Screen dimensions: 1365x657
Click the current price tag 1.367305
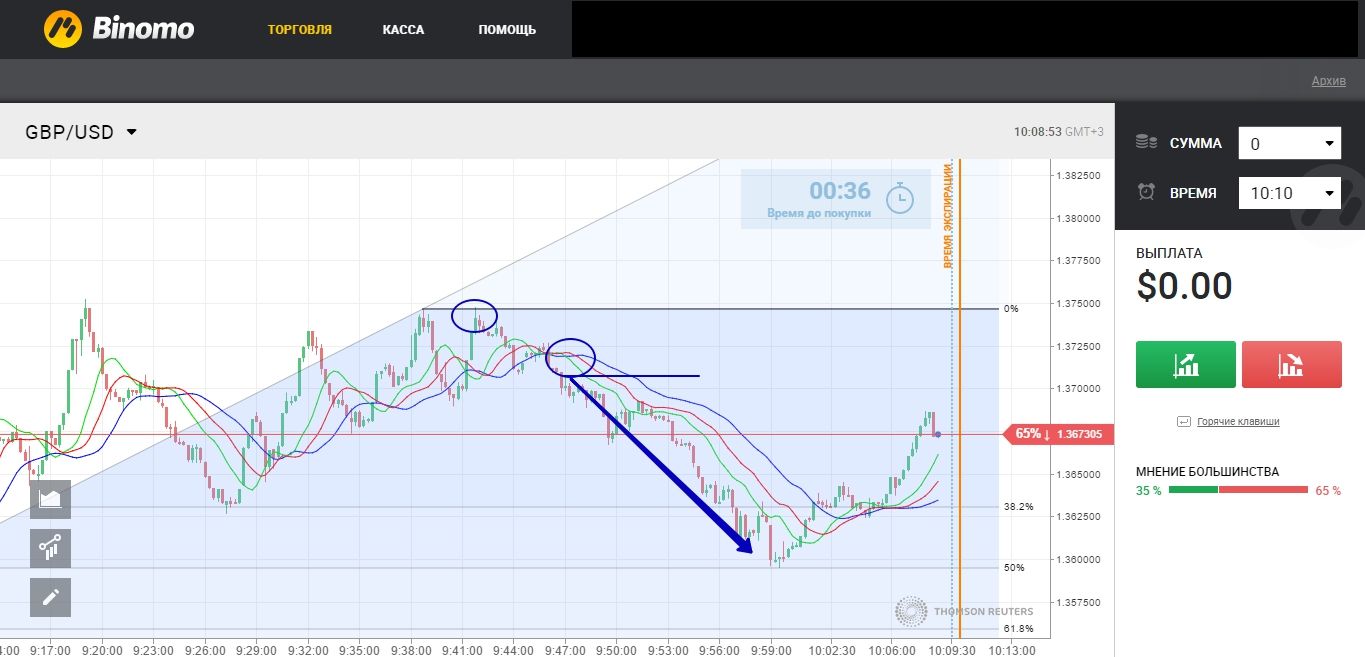pos(1060,434)
